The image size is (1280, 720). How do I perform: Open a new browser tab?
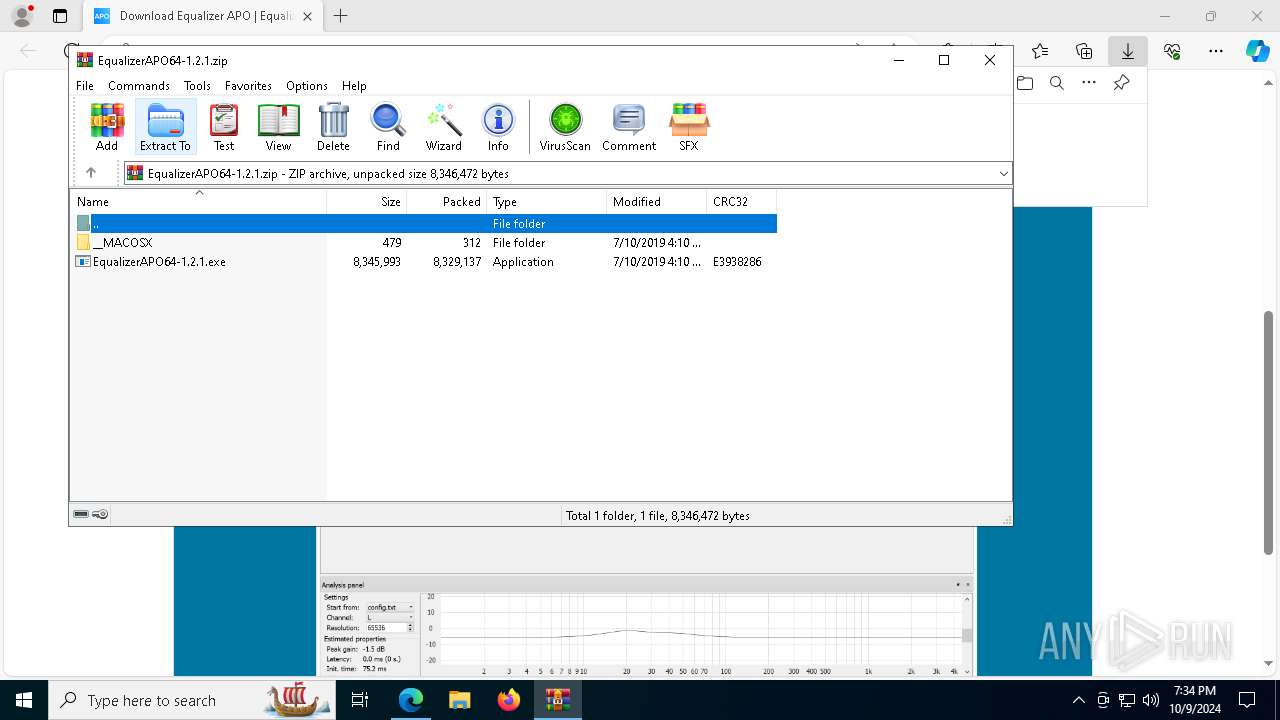pyautogui.click(x=341, y=16)
